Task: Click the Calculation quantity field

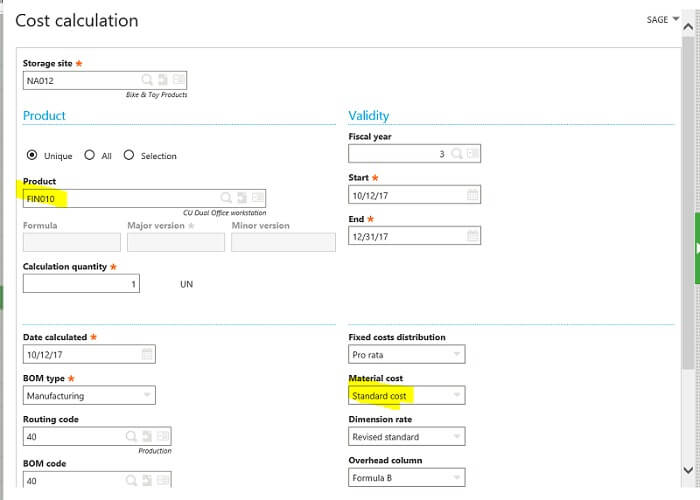Action: point(81,283)
